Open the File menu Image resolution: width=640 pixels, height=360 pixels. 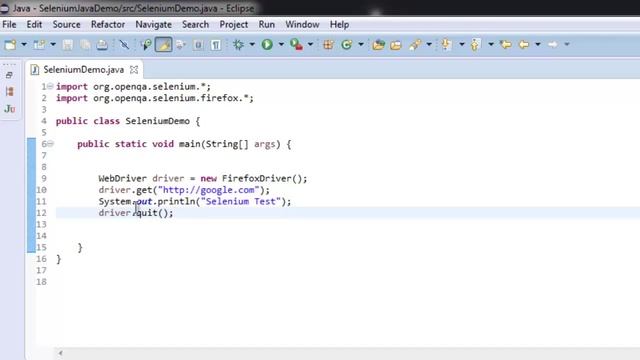[9, 24]
